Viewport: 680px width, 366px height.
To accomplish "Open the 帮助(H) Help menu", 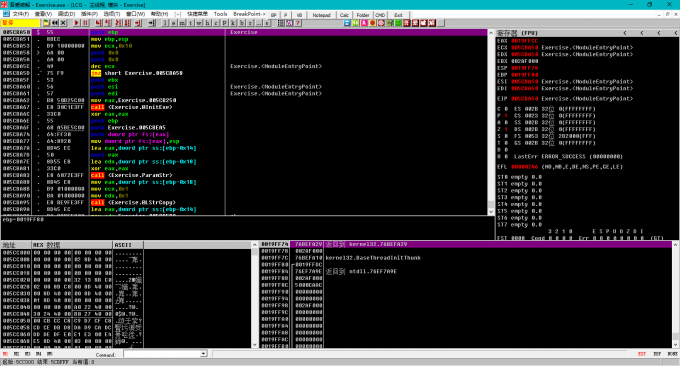I will click(x=159, y=14).
